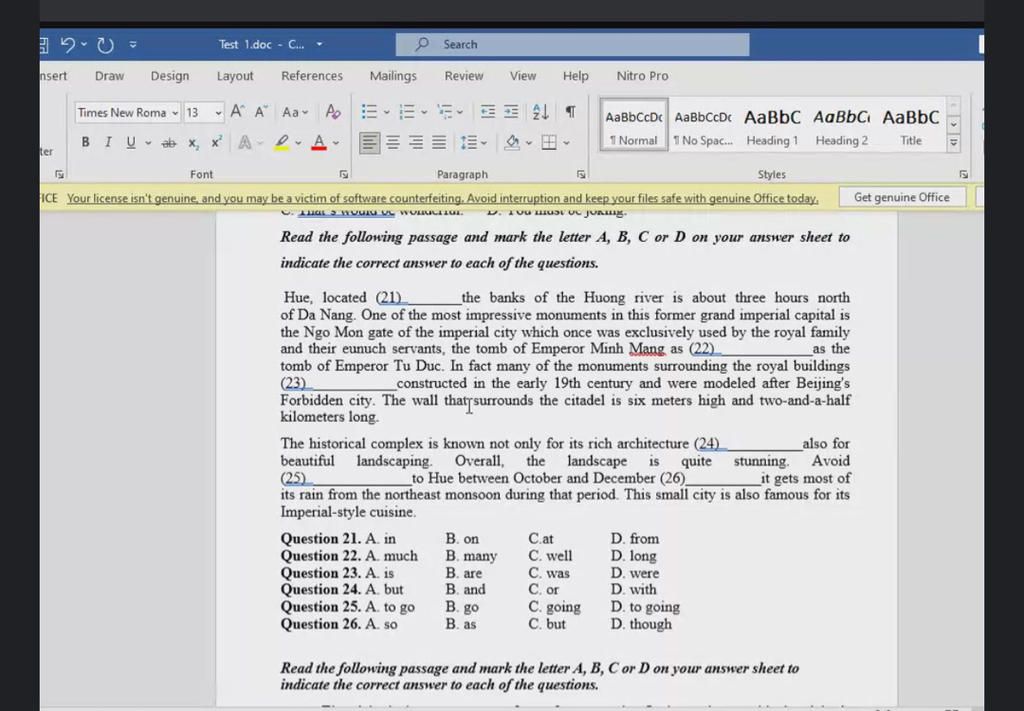
Task: Click the Clear All Formatting icon
Action: click(333, 112)
